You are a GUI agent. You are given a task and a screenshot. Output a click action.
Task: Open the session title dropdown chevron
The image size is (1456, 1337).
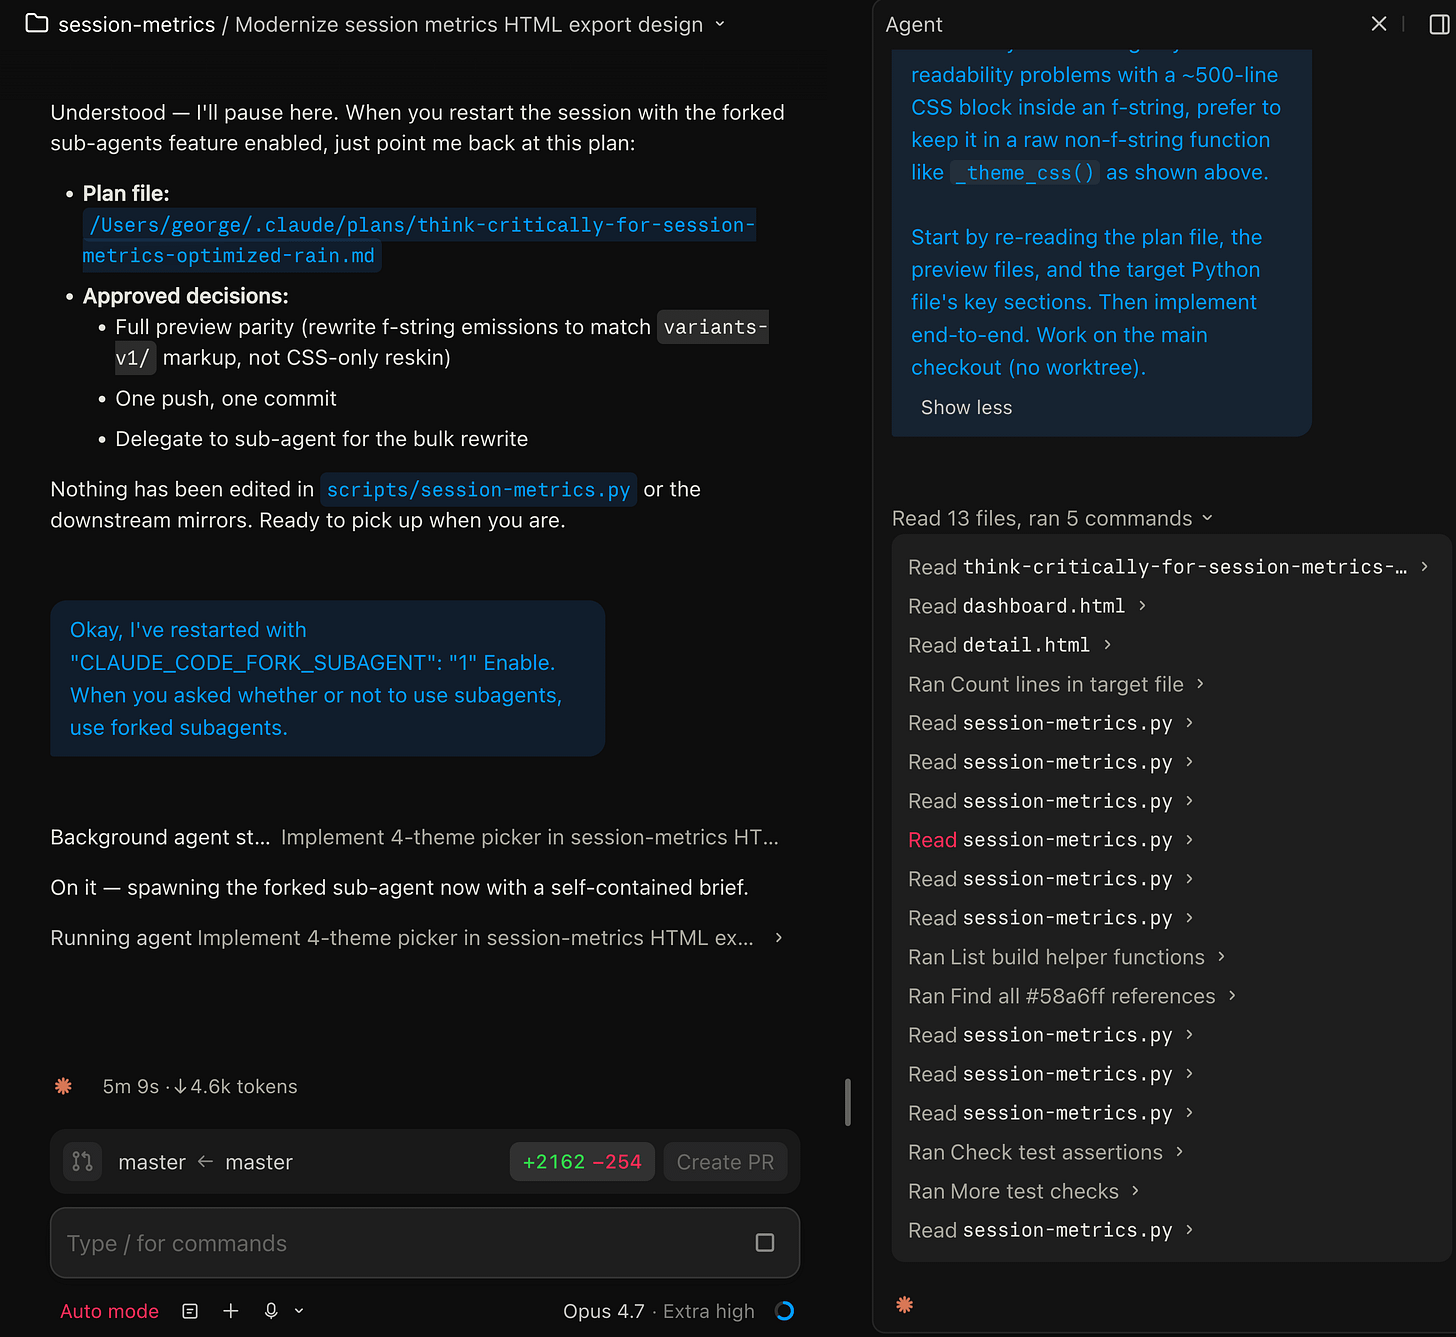[720, 24]
